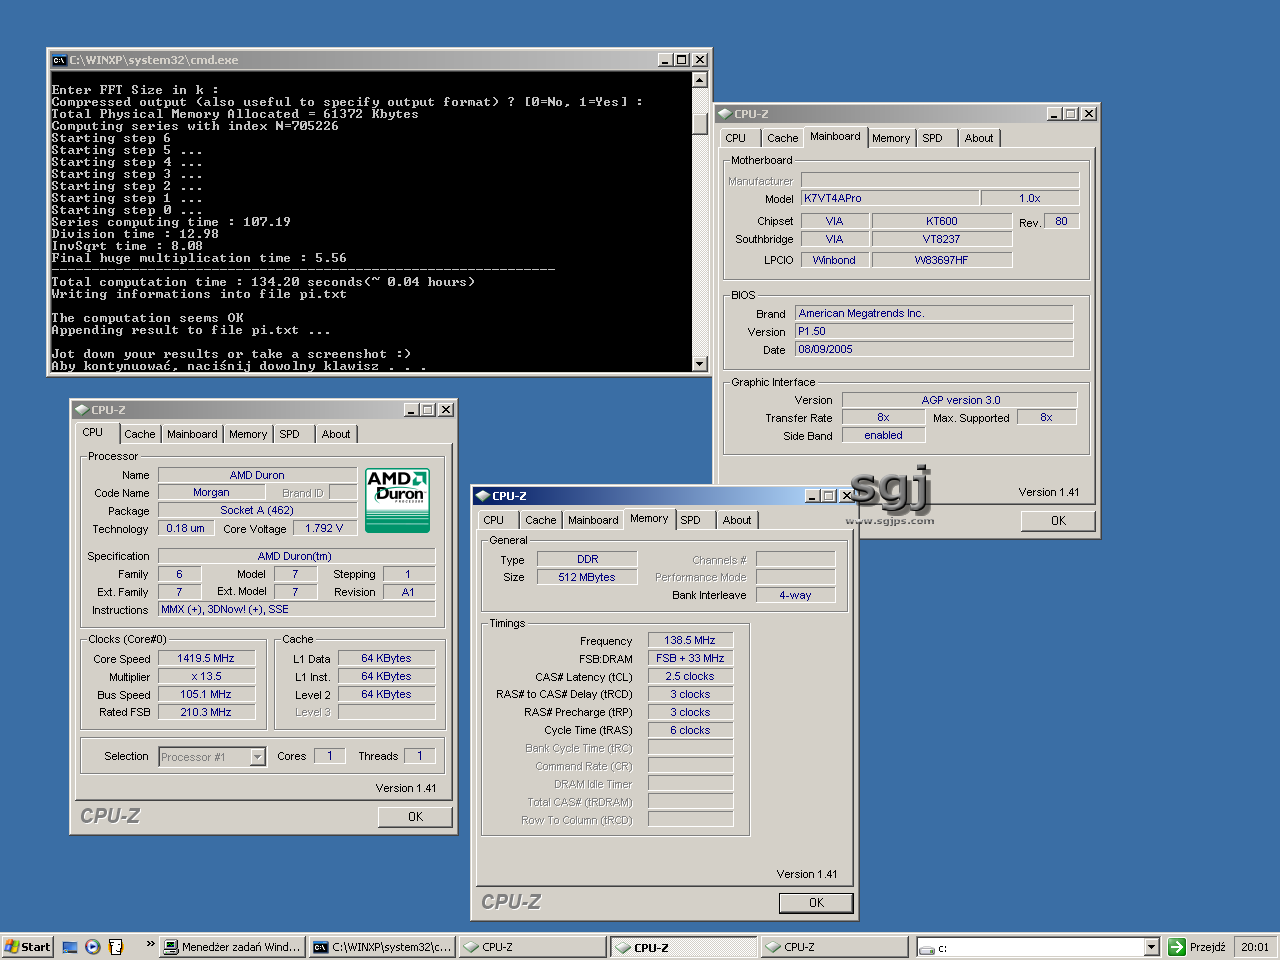The image size is (1280, 960).
Task: Click the motherboard Model value K7VT4APro
Action: [890, 198]
